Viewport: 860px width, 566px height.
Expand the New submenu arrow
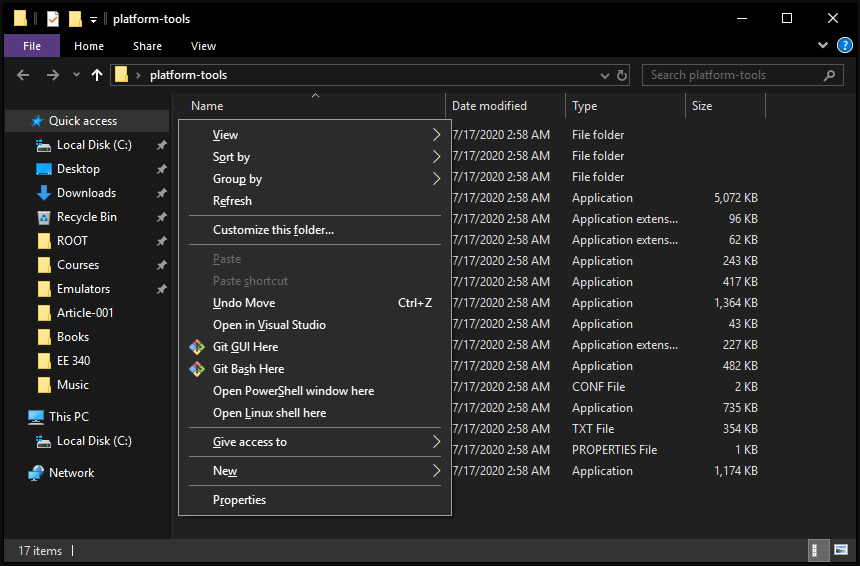(437, 471)
